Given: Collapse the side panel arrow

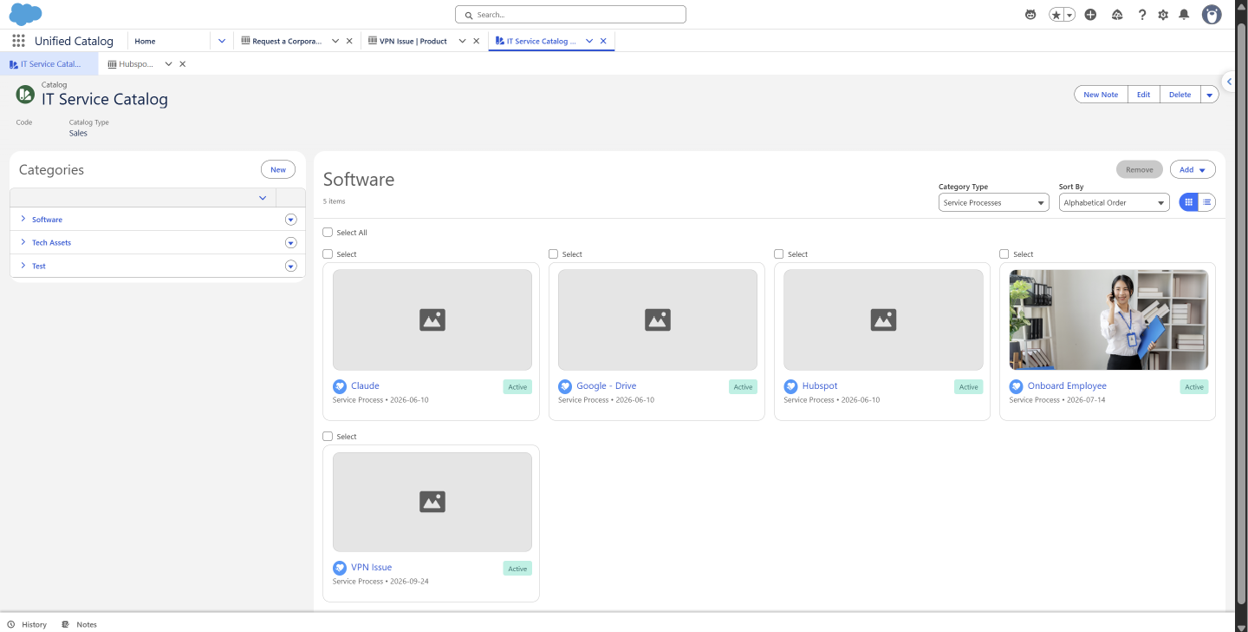Looking at the screenshot, I should (x=1229, y=82).
